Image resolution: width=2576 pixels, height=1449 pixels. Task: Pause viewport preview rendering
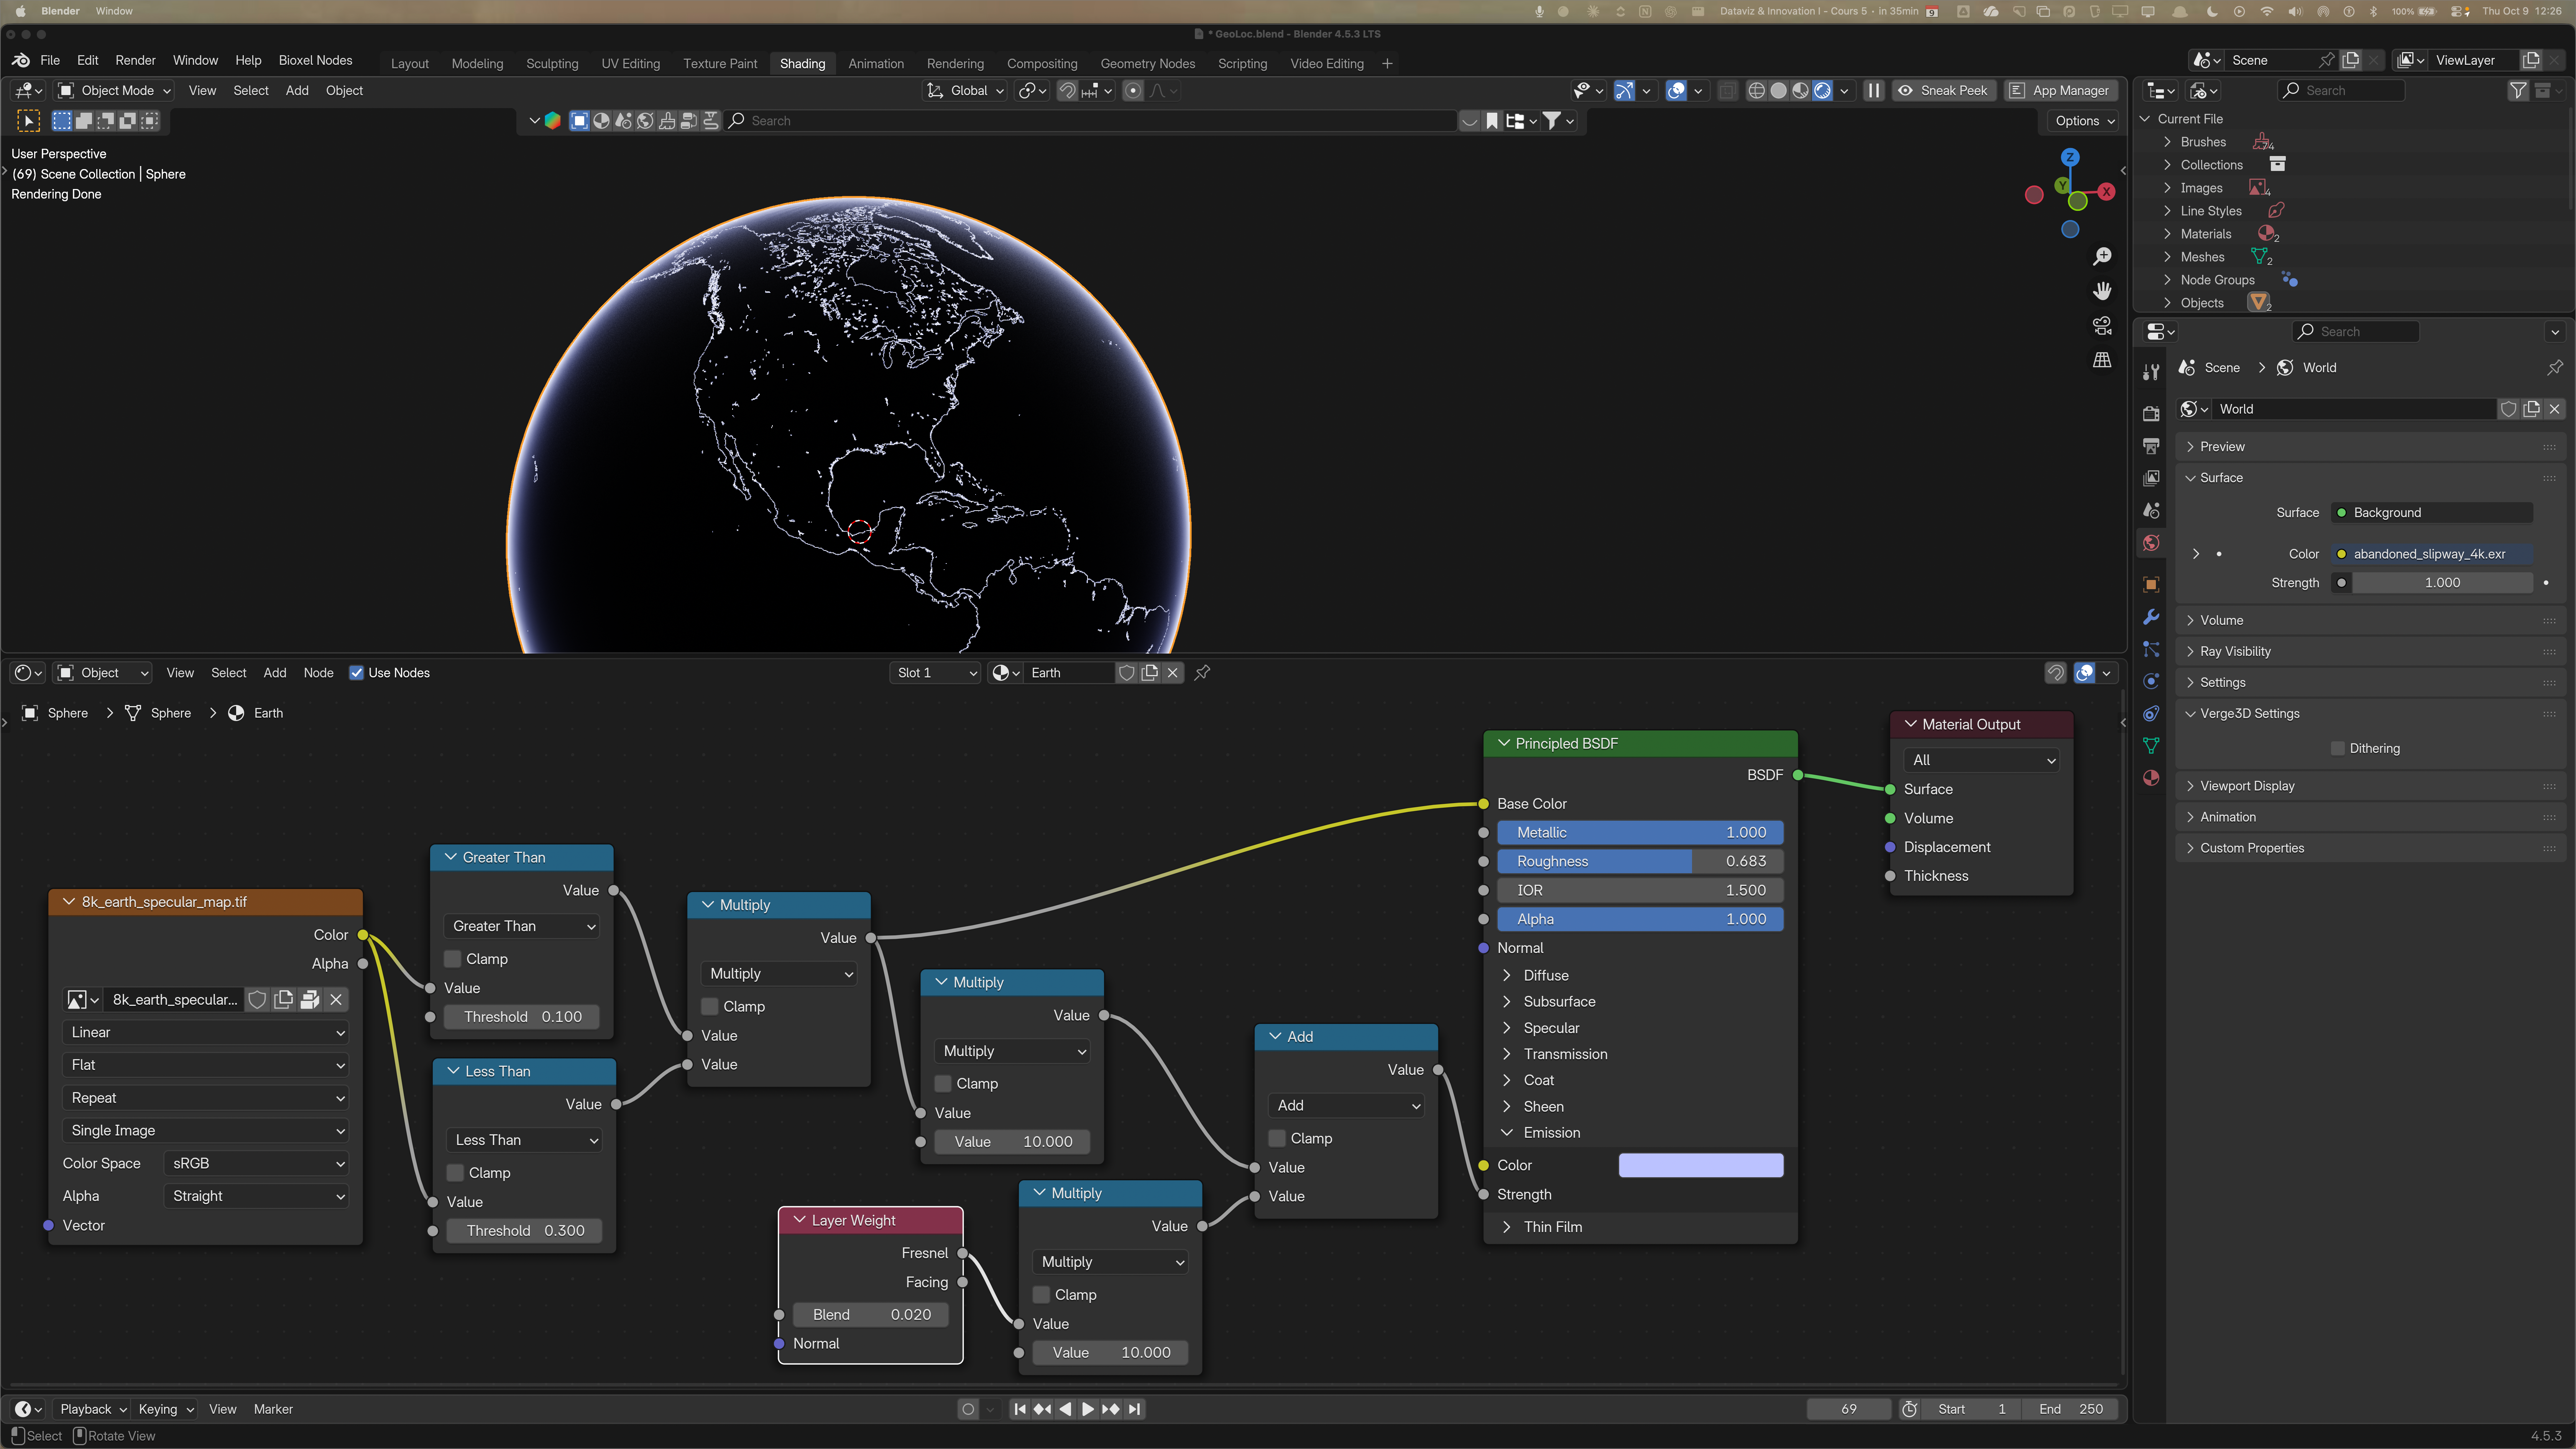click(x=1874, y=91)
